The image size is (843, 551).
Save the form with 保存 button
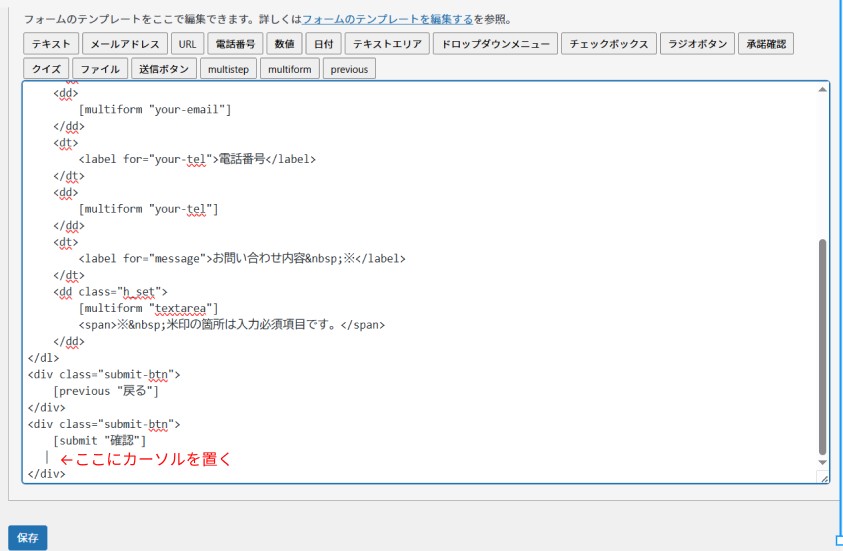(27, 538)
